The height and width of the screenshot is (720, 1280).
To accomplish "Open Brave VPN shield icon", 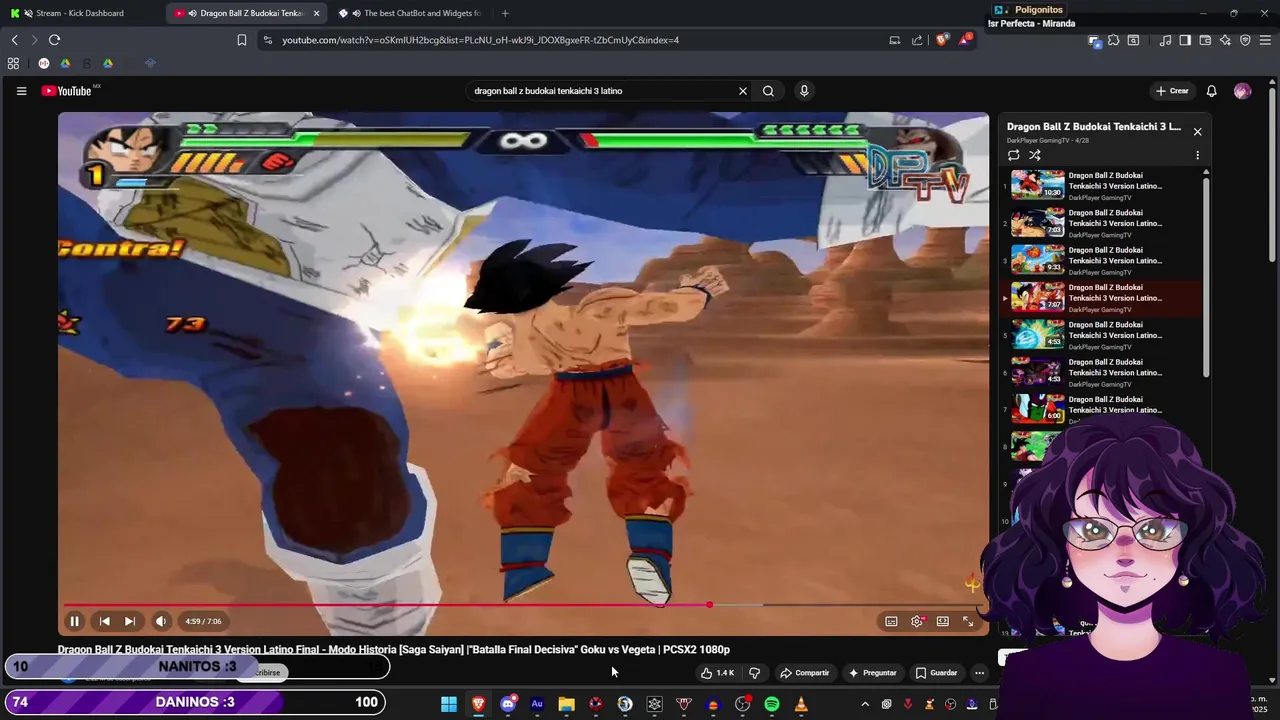I will (x=1245, y=40).
